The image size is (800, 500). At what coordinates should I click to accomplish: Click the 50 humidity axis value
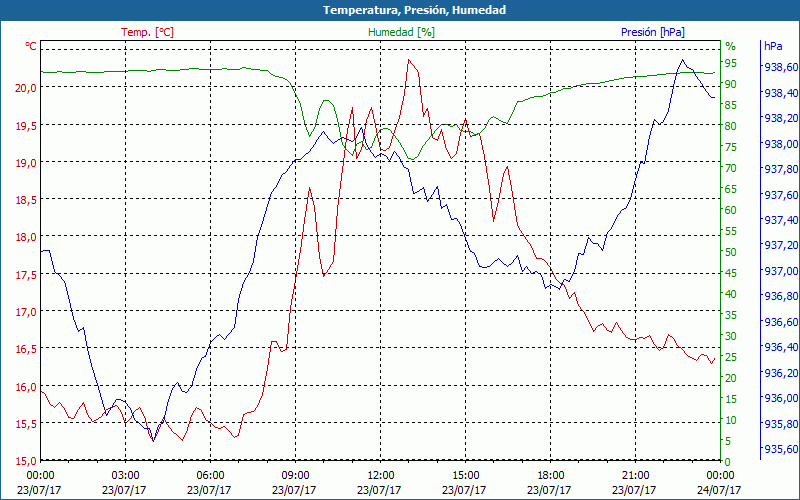(731, 252)
